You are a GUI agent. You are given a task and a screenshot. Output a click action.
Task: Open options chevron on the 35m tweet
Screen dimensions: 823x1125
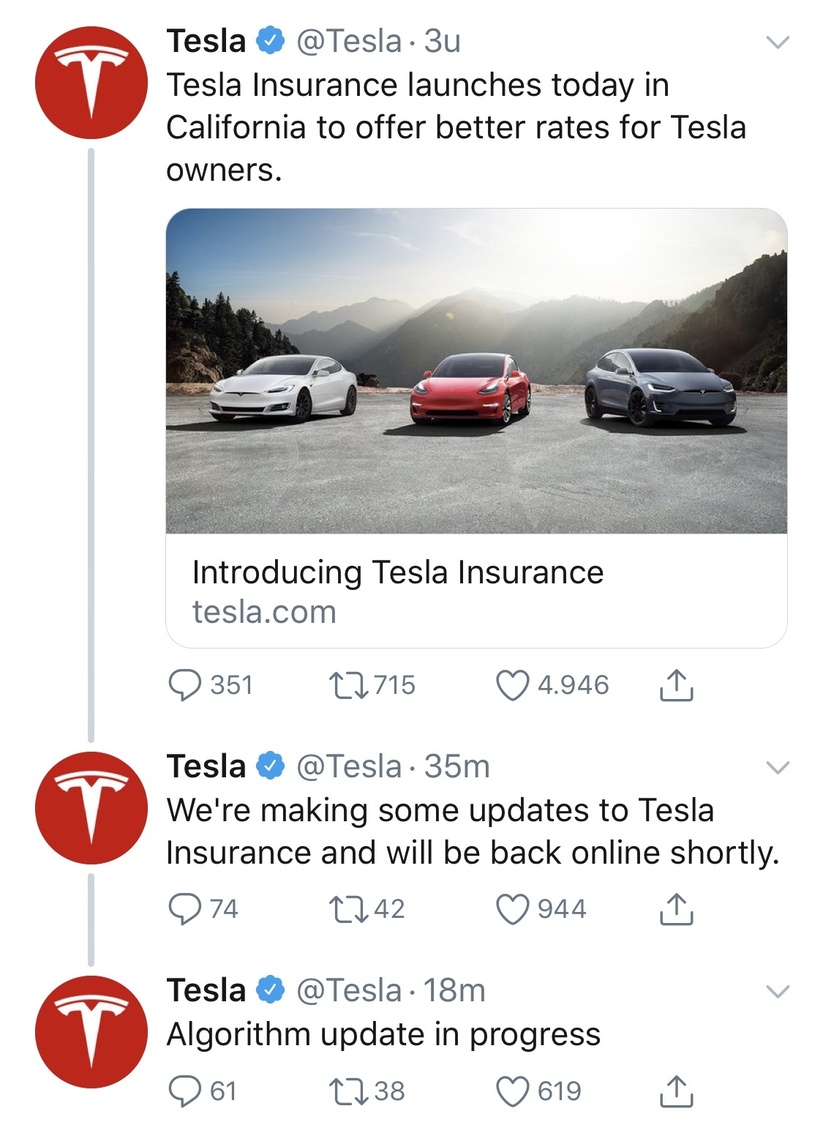pyautogui.click(x=777, y=767)
